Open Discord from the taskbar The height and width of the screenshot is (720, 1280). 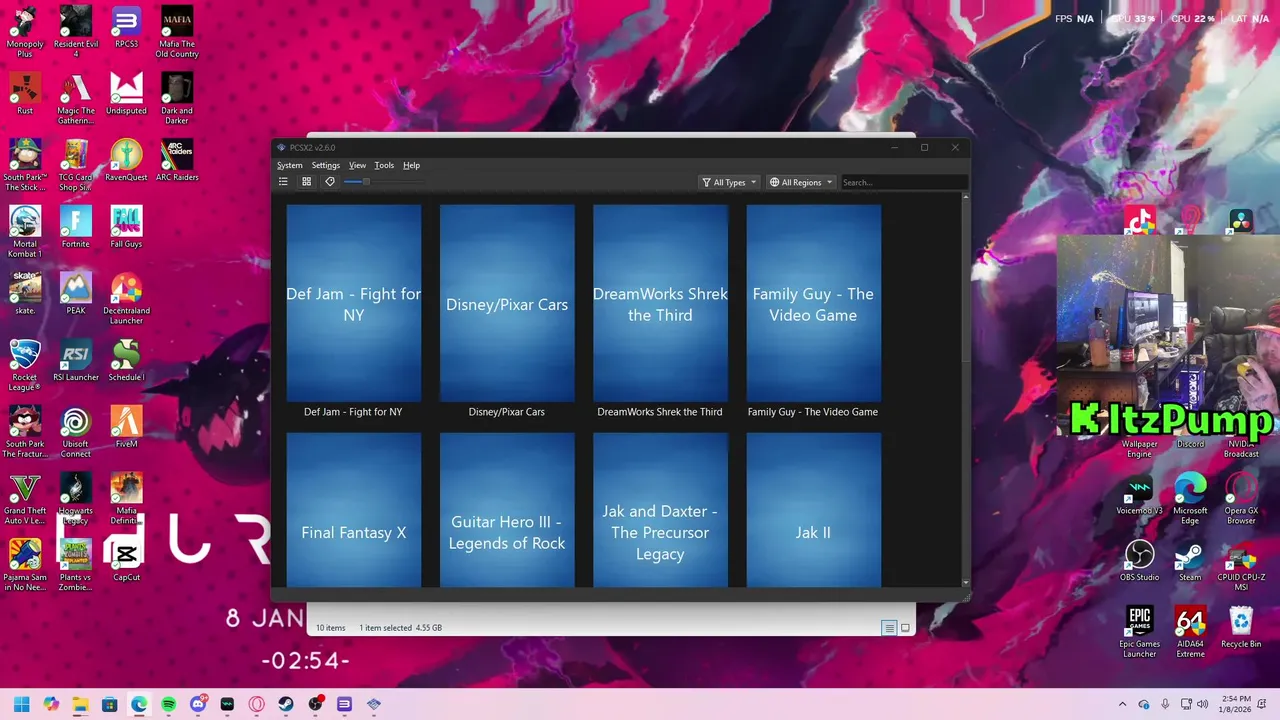pyautogui.click(x=198, y=704)
